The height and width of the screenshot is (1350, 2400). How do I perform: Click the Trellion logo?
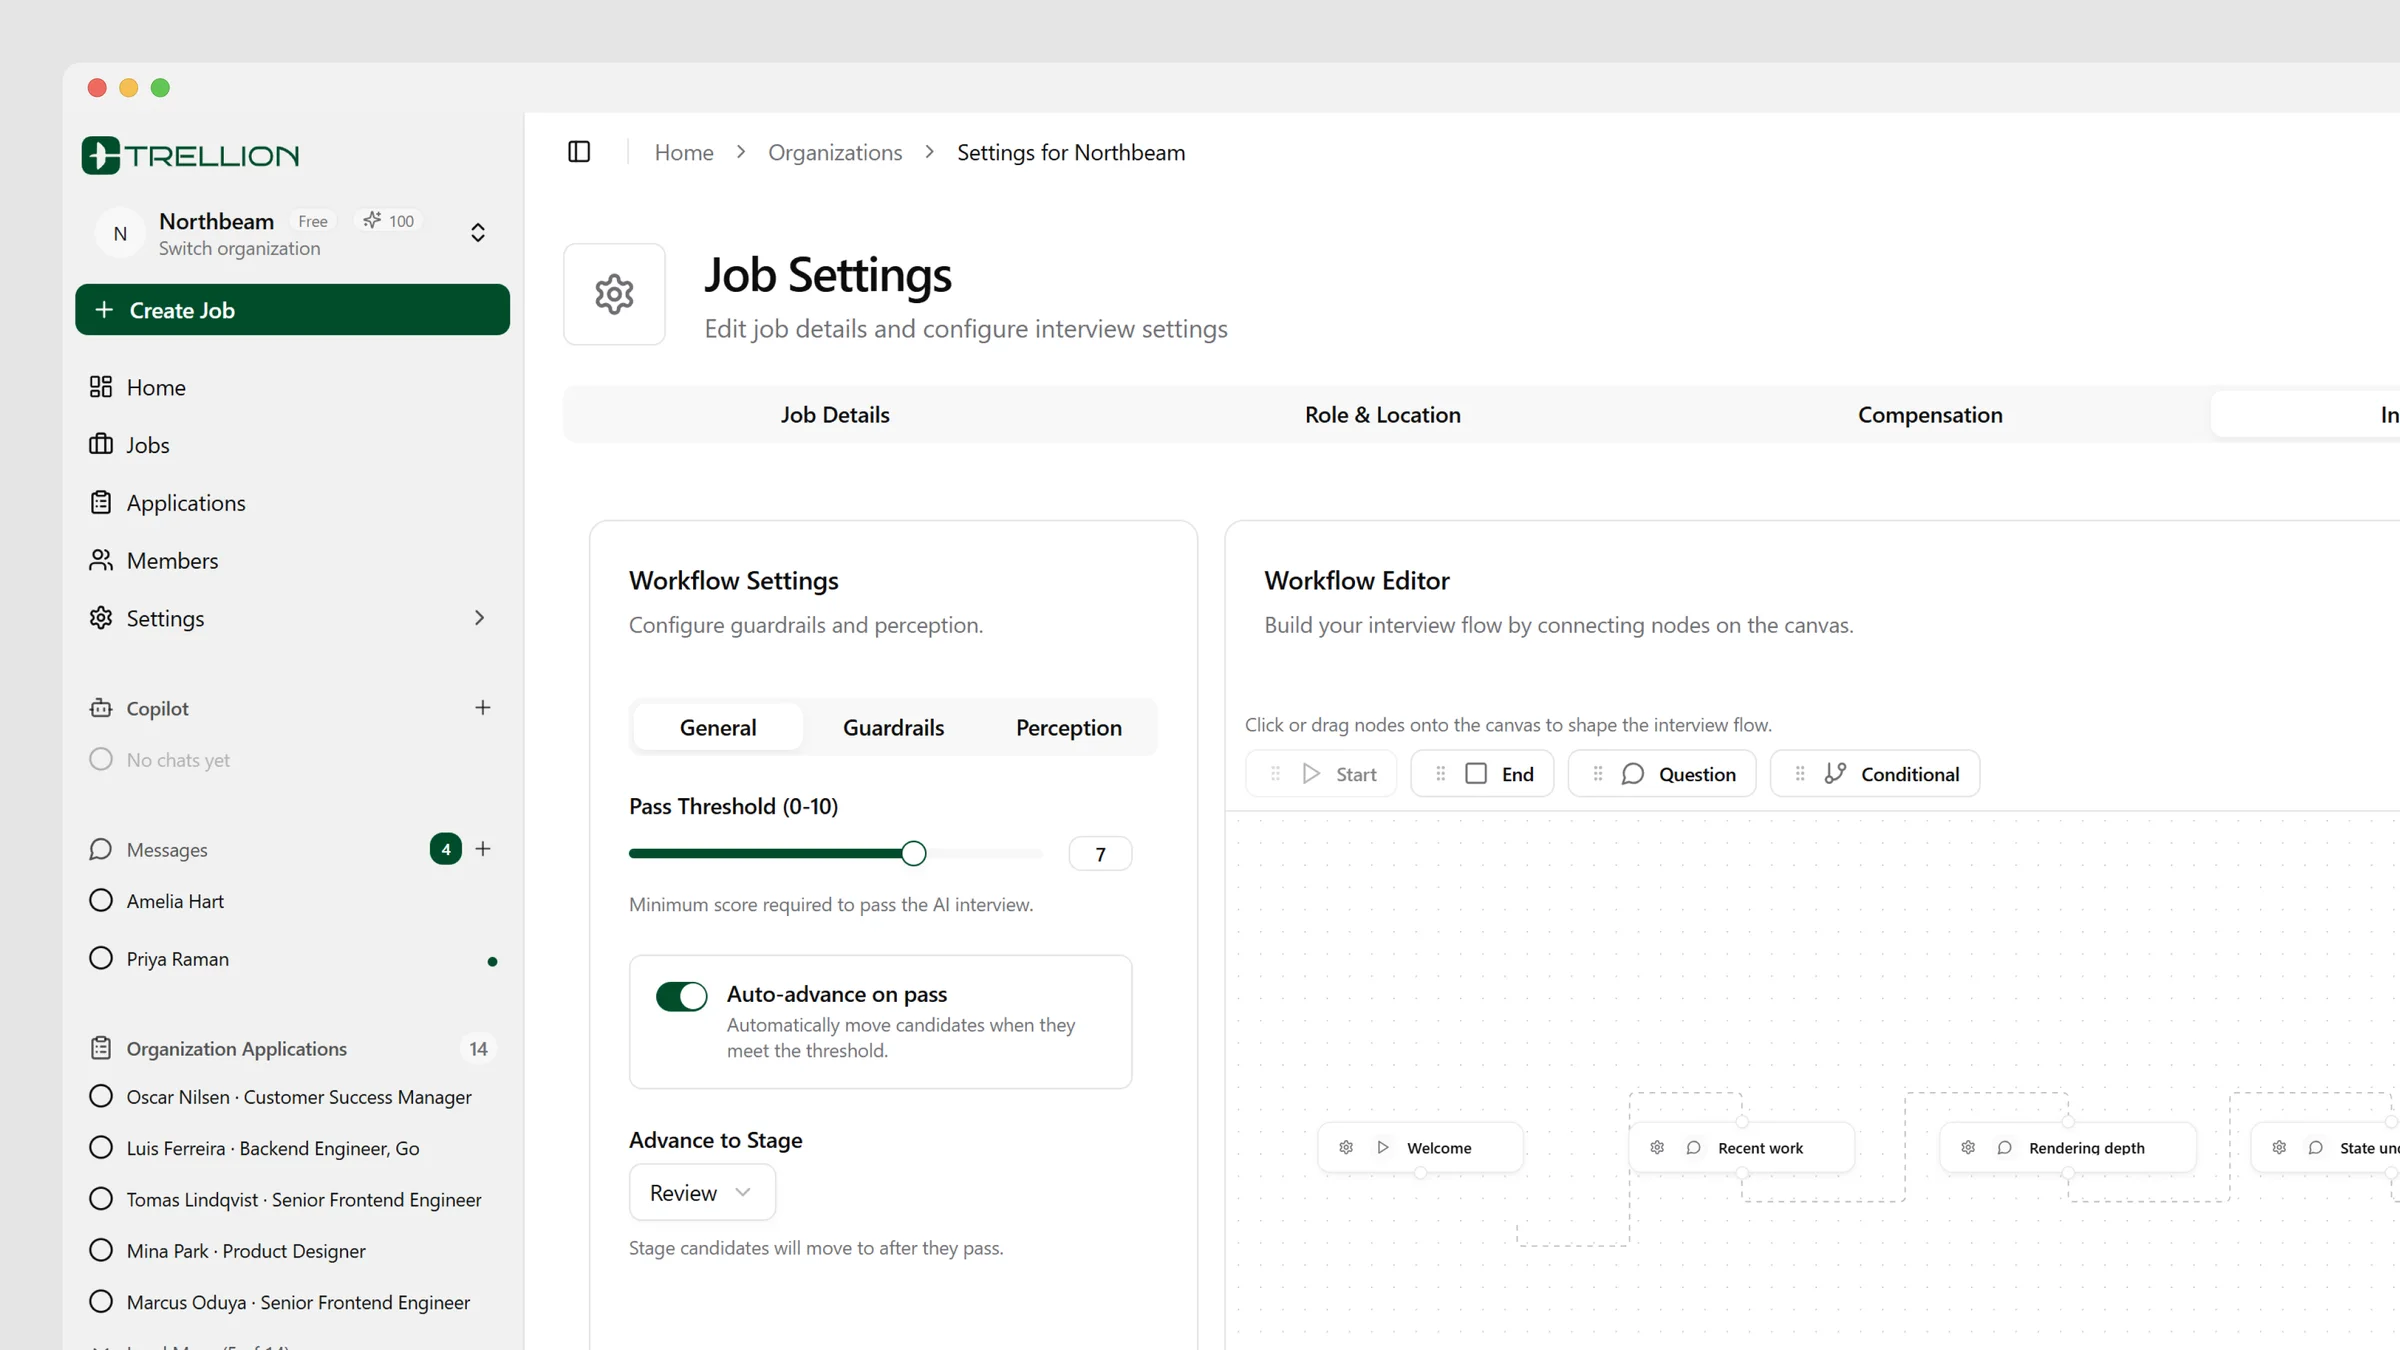pos(190,155)
